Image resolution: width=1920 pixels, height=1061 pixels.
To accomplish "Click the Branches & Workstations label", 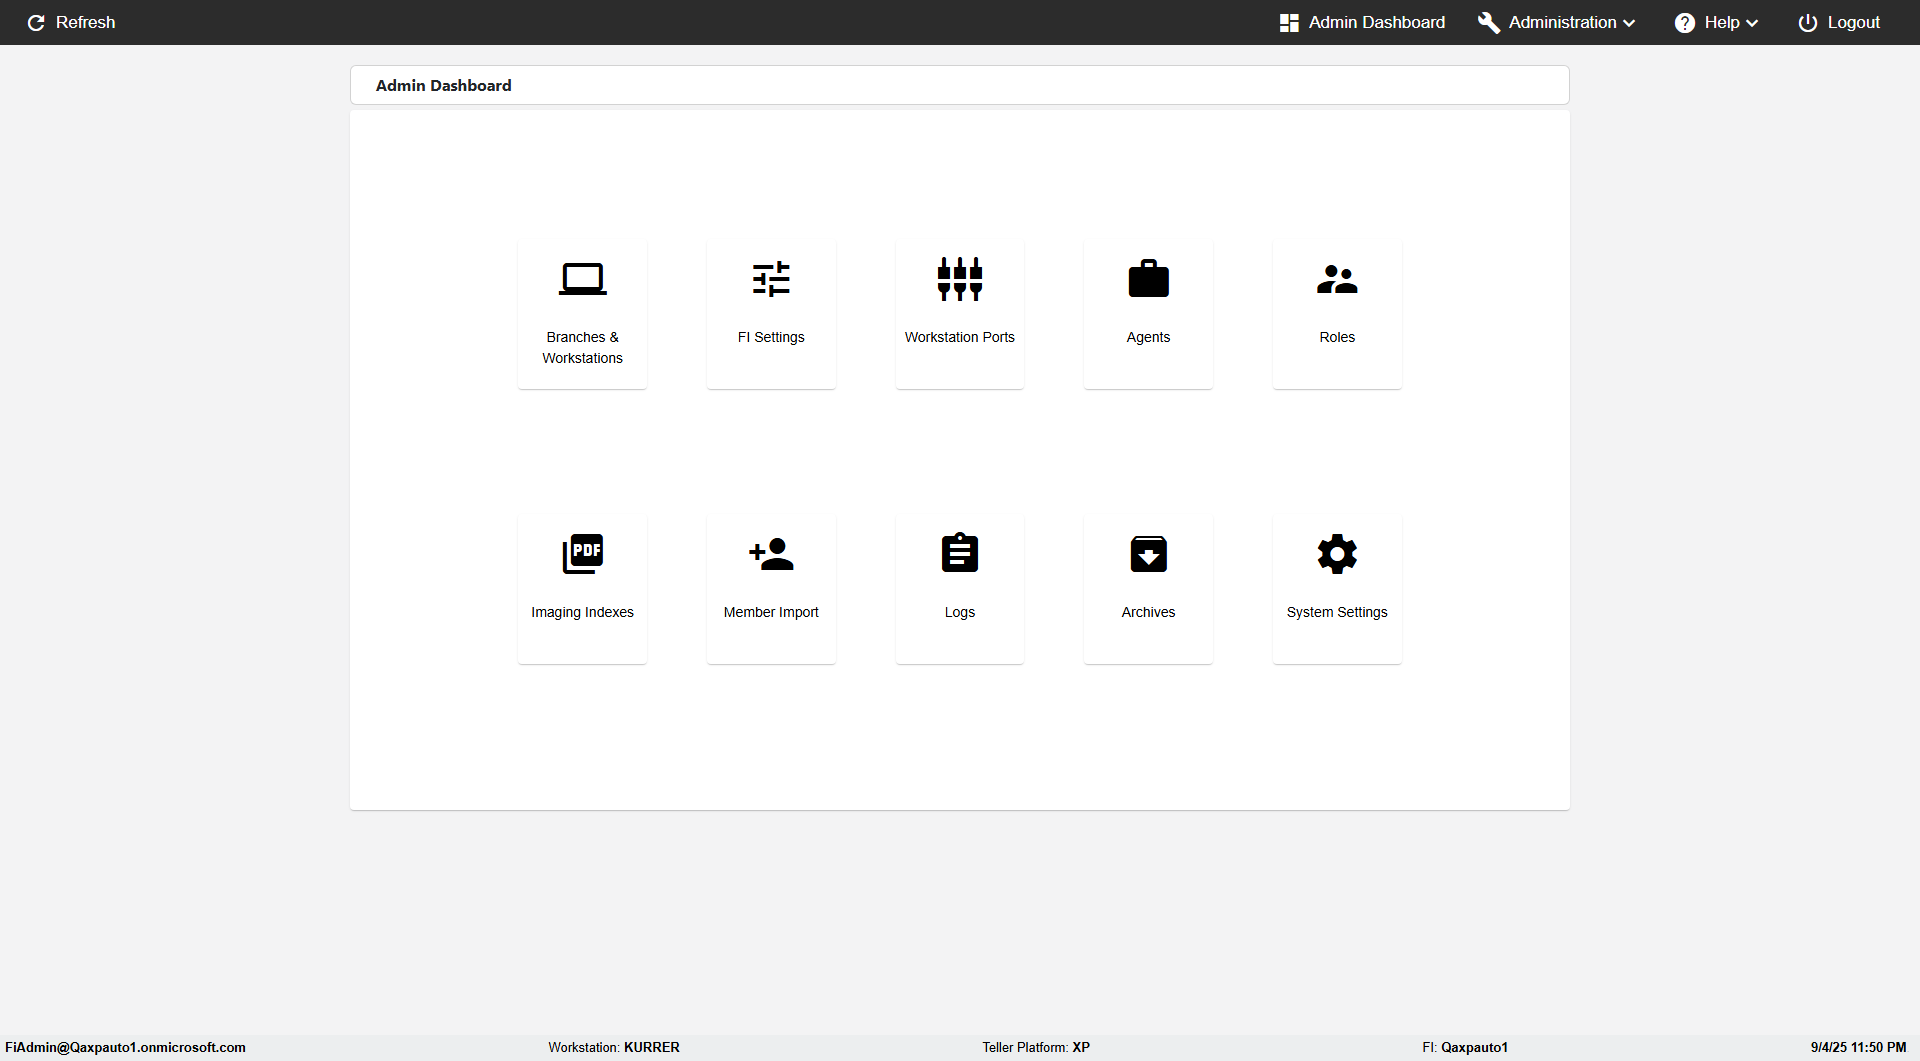I will tap(582, 348).
